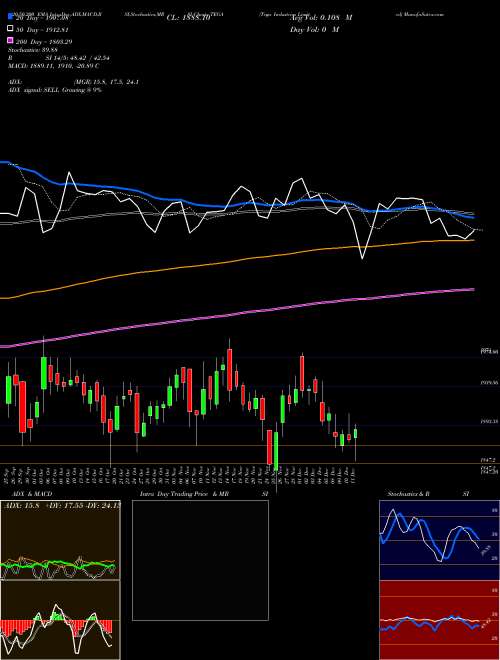The width and height of the screenshot is (500, 660).
Task: Select the 'CL: 1888.10' closing price text
Action: point(188,18)
